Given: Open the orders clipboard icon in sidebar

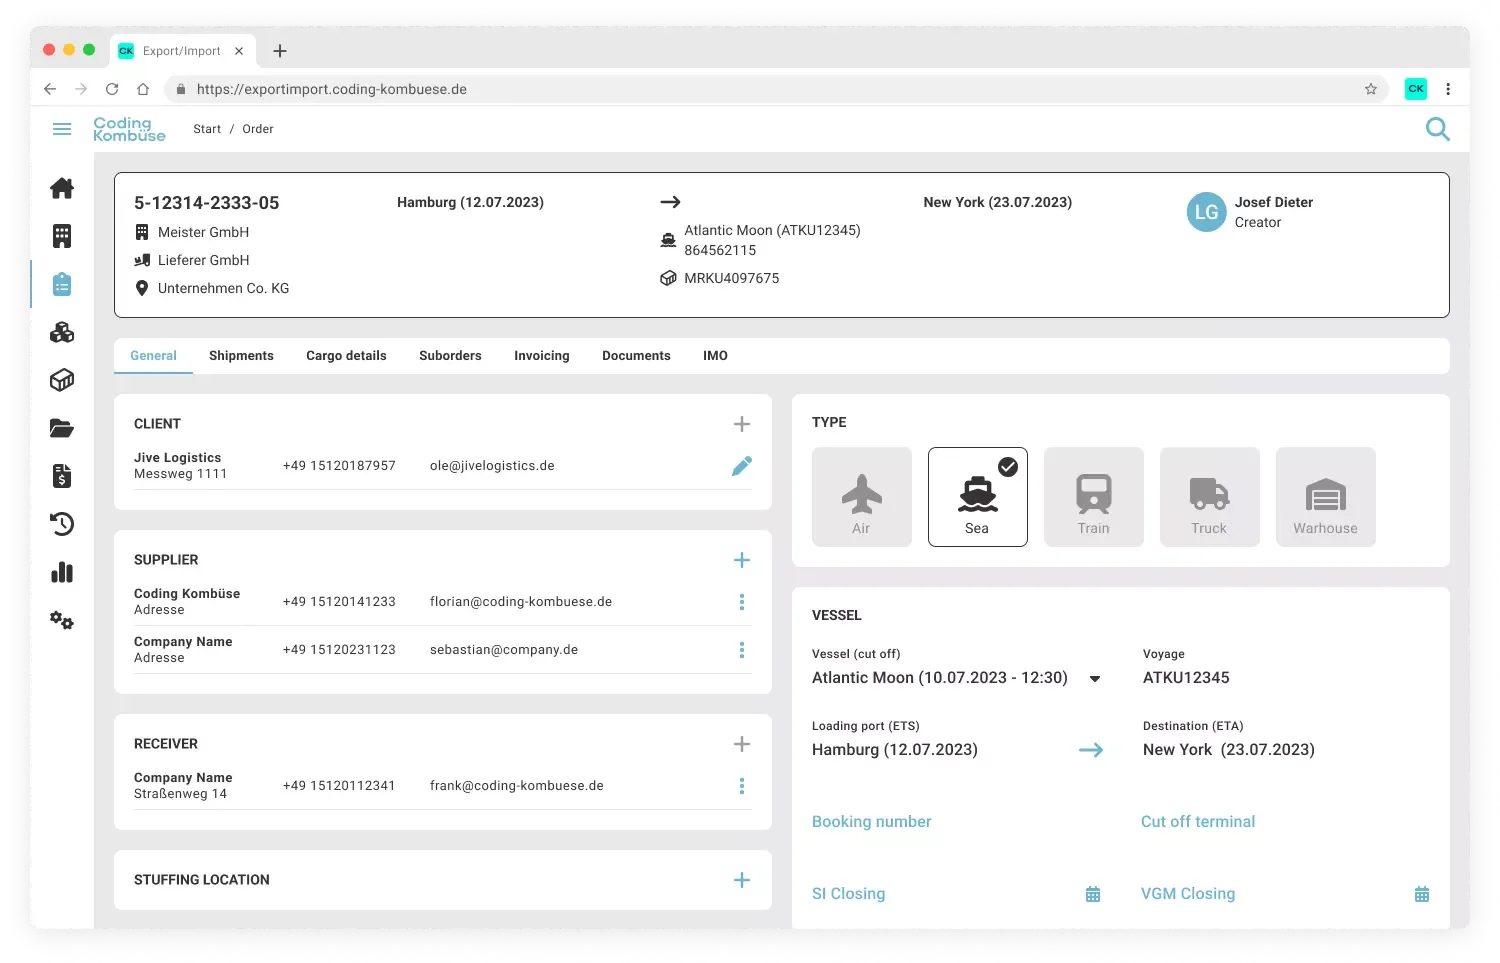Looking at the screenshot, I should coord(62,284).
